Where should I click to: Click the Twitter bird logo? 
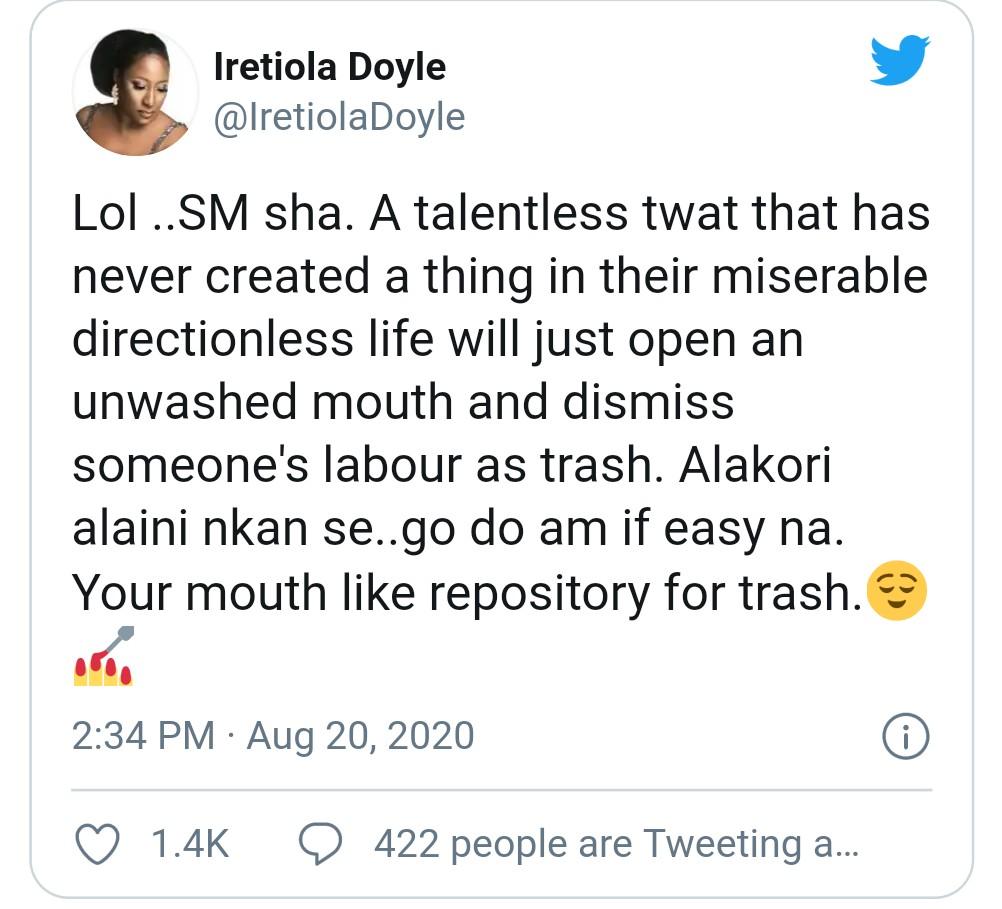point(899,61)
